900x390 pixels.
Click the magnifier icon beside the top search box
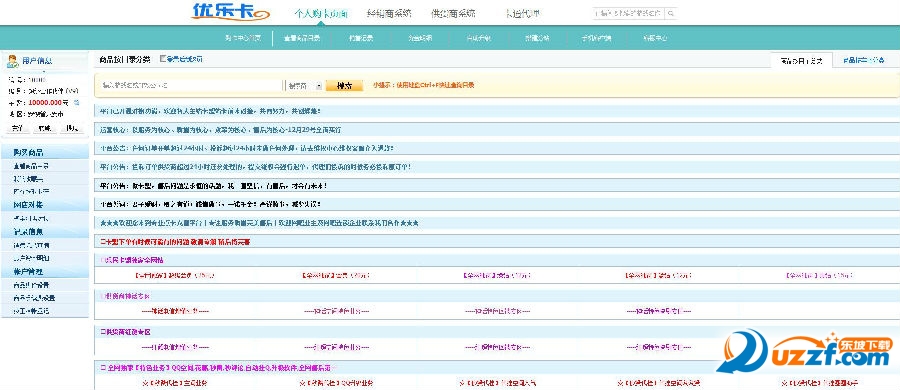(671, 13)
